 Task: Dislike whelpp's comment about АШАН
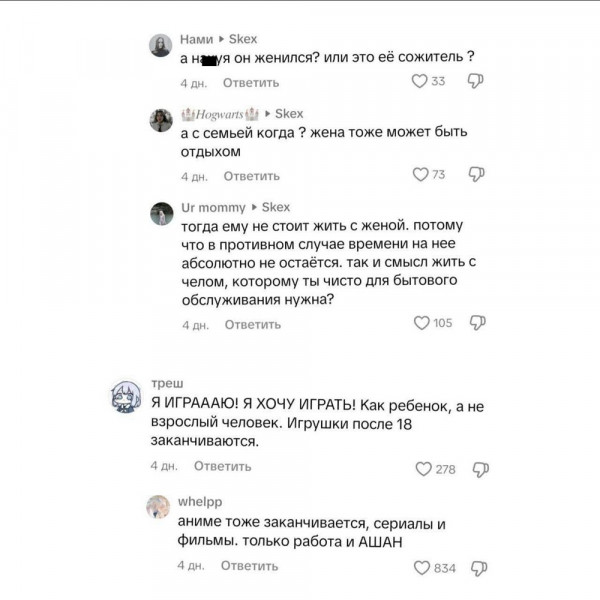pos(479,568)
